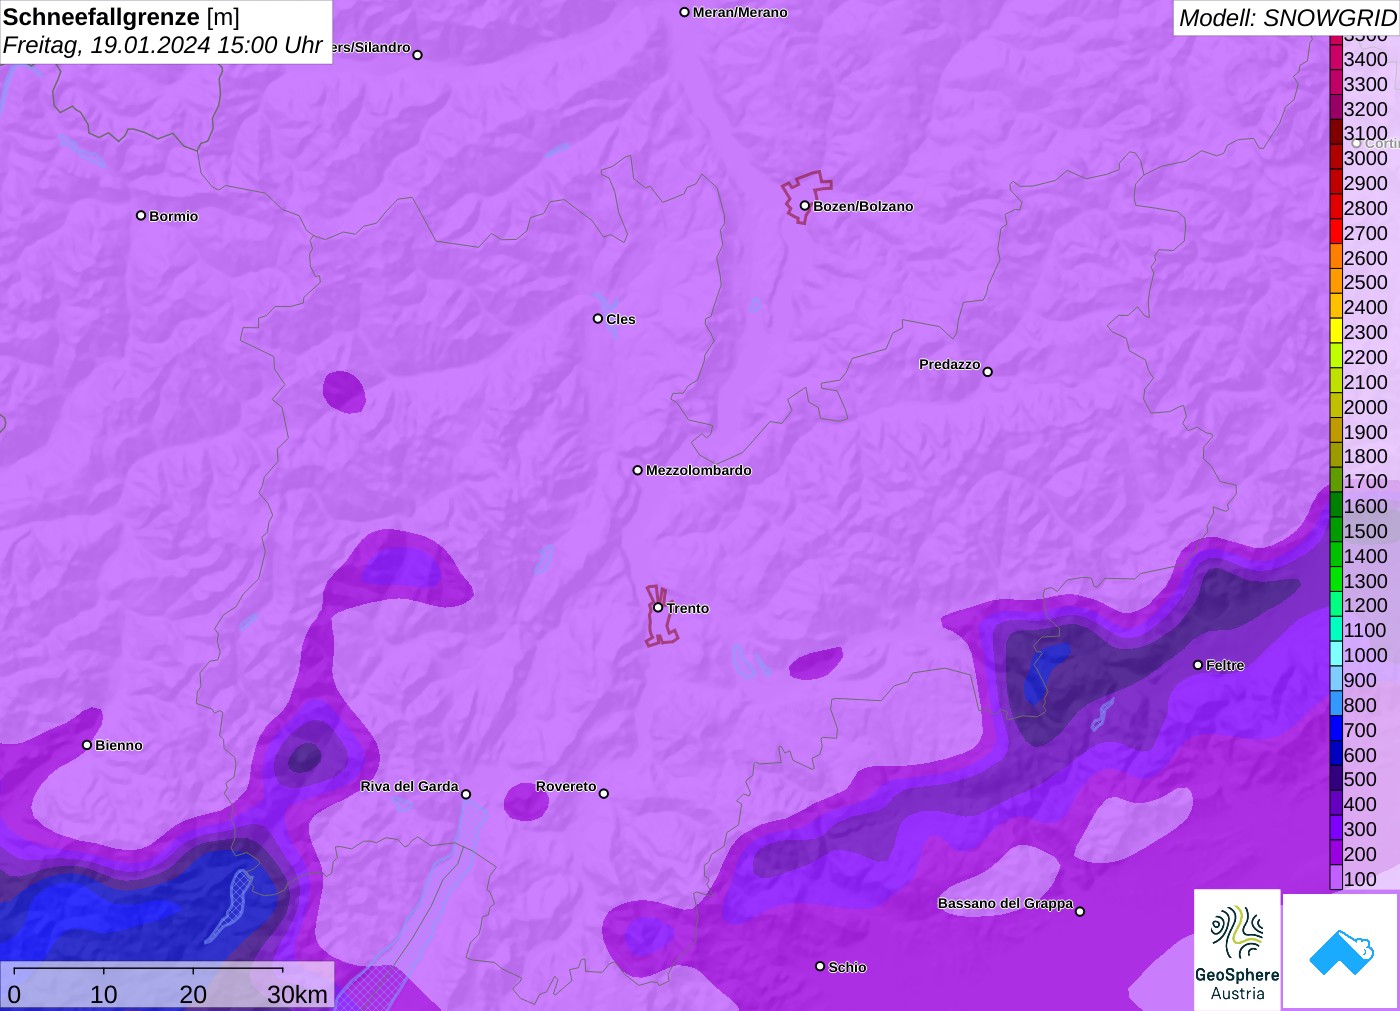The height and width of the screenshot is (1011, 1400).
Task: Click the Bienno city marker dot
Action: (87, 745)
